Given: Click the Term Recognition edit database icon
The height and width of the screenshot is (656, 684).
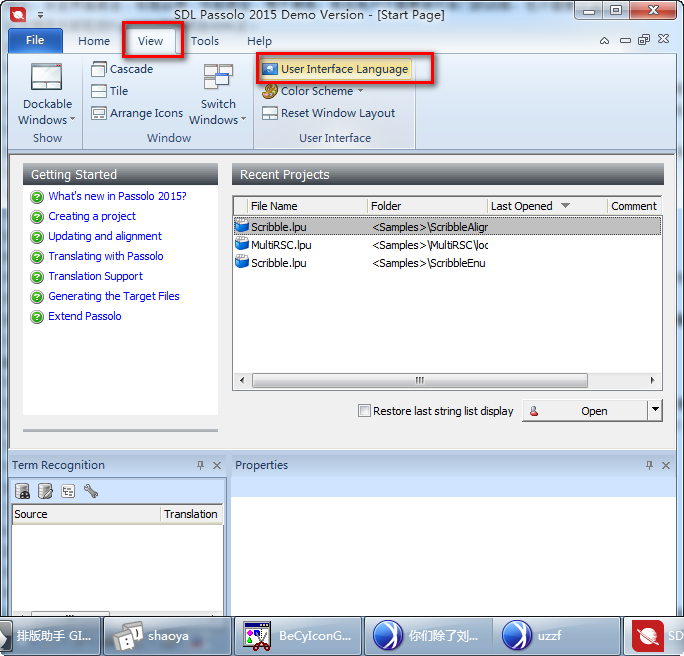Looking at the screenshot, I should click(x=45, y=491).
